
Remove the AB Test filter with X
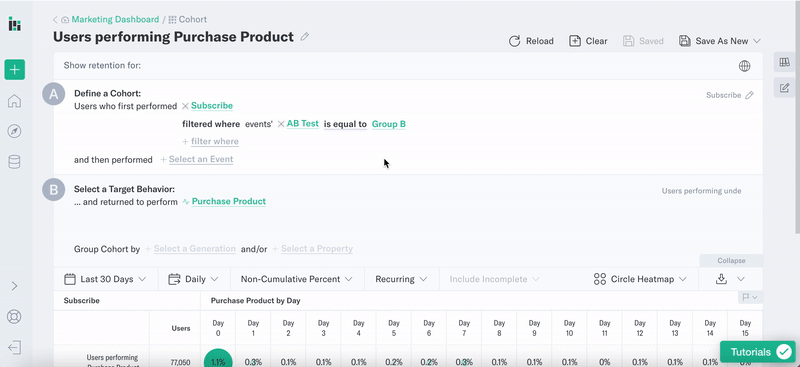(x=281, y=124)
